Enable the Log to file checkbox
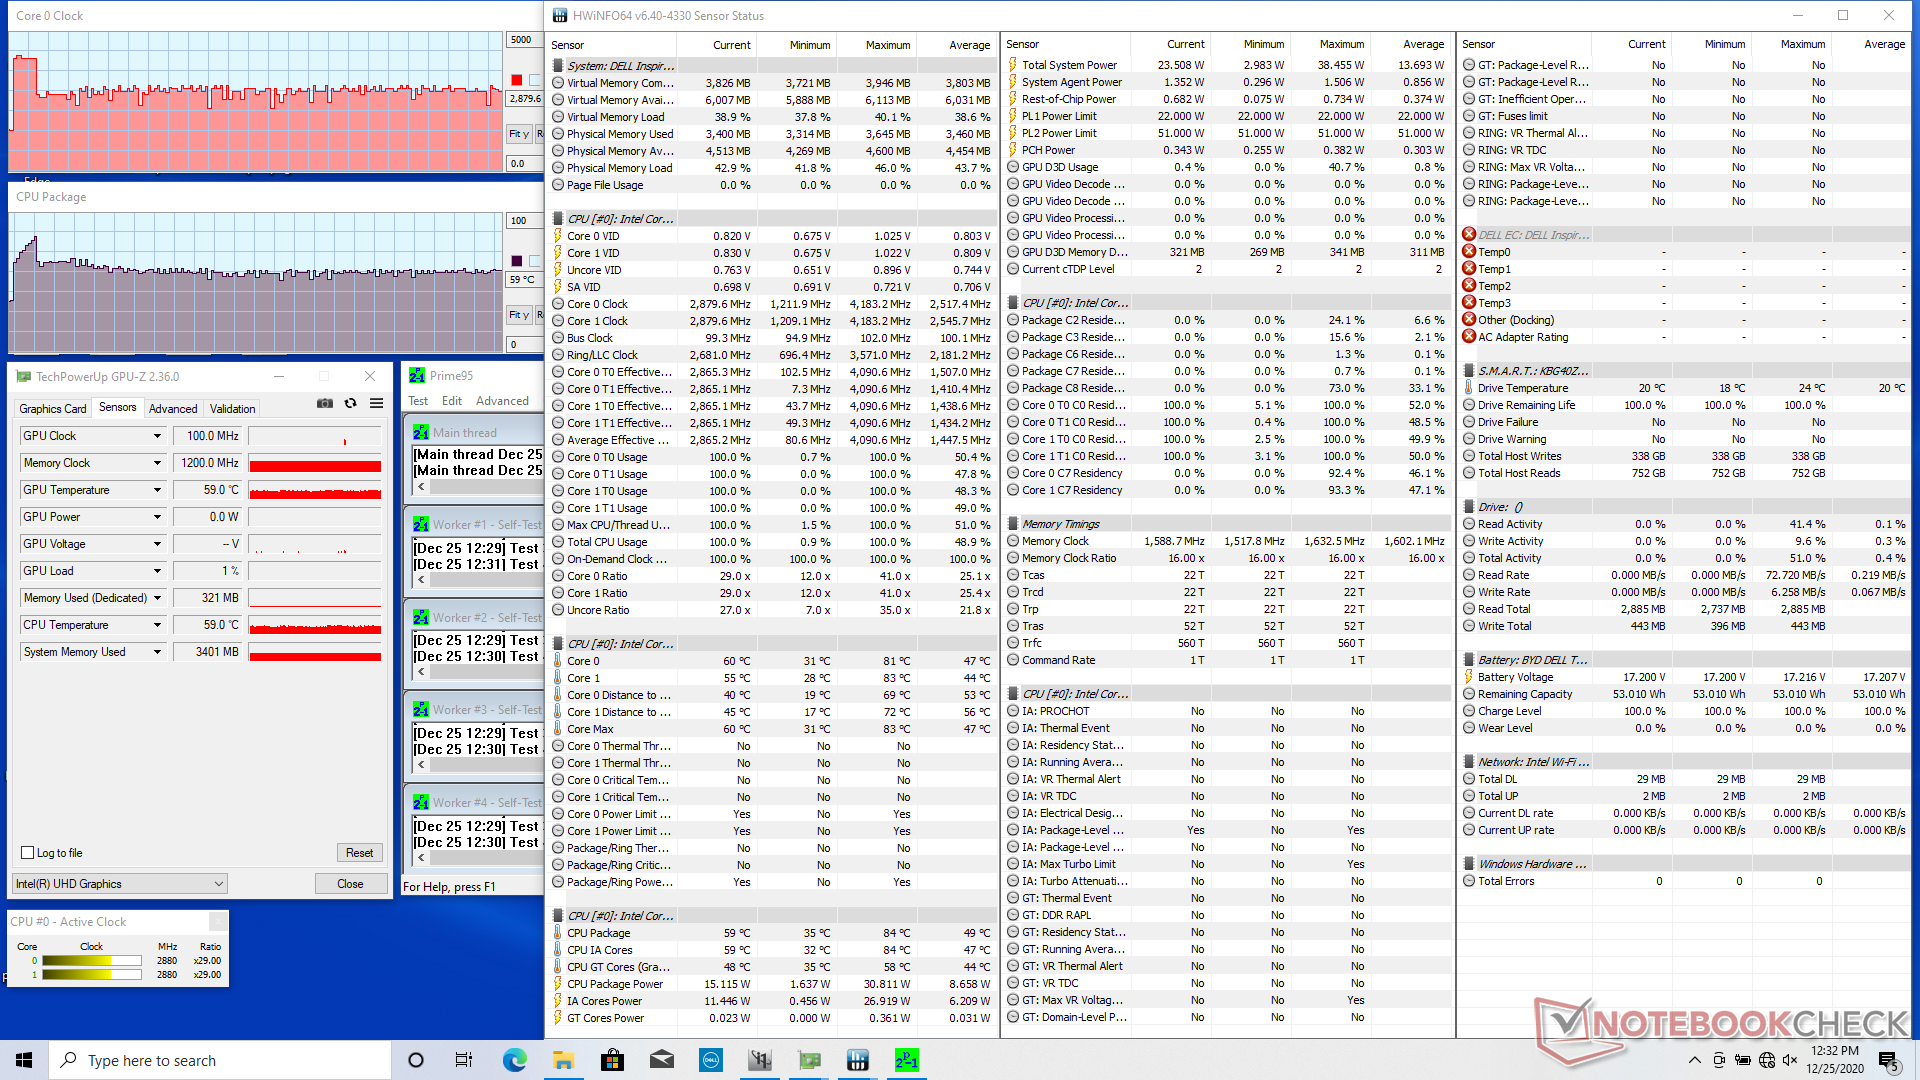The height and width of the screenshot is (1080, 1920). [x=28, y=853]
